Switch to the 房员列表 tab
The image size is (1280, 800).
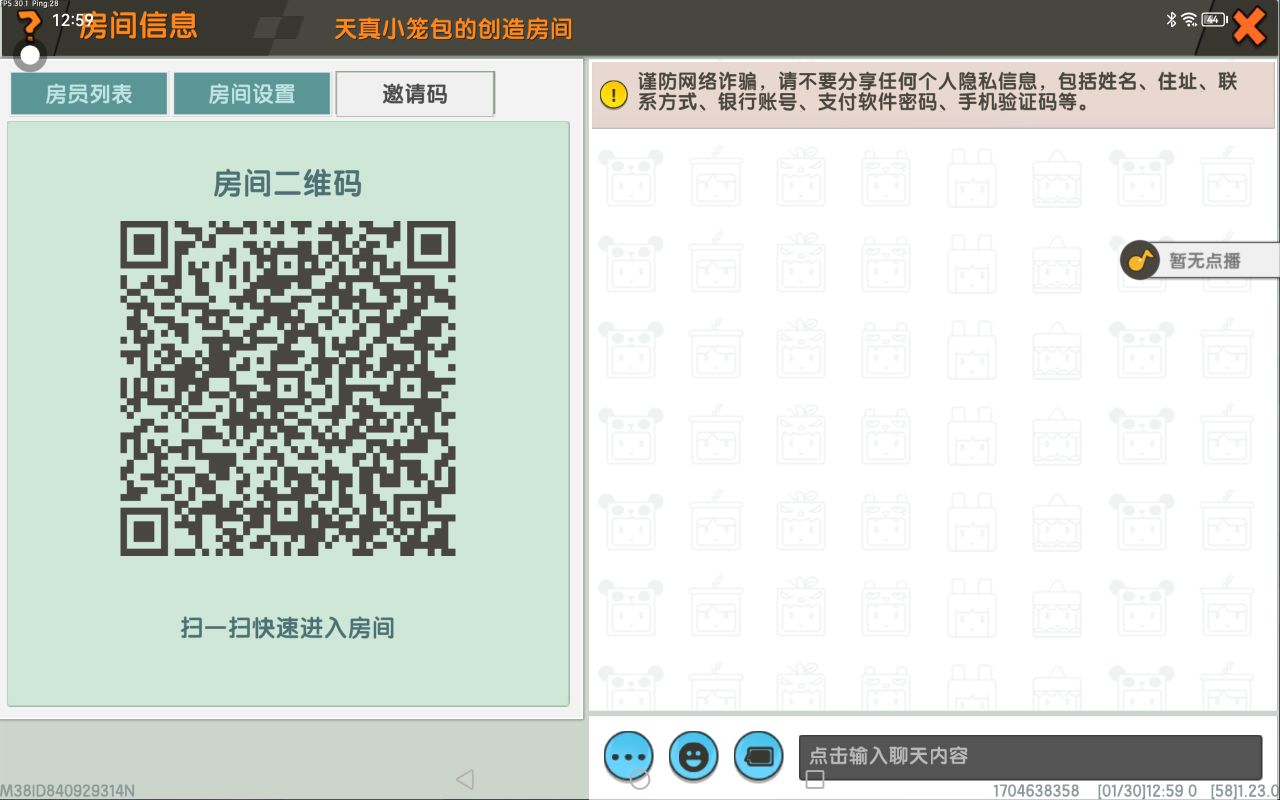tap(89, 94)
